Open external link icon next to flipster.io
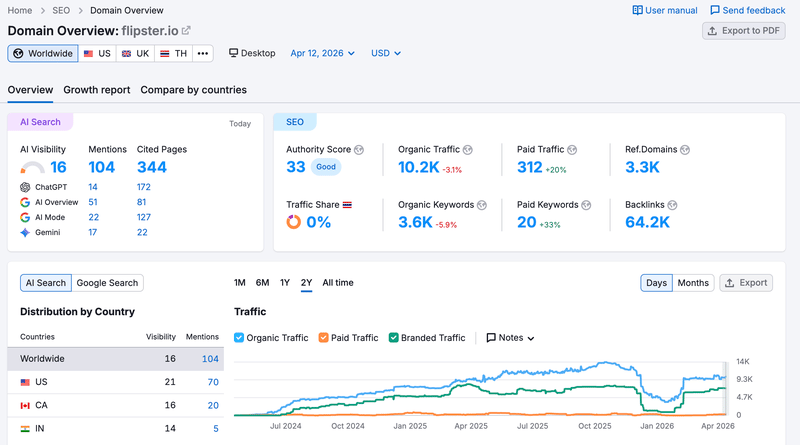800x445 pixels. pos(186,31)
